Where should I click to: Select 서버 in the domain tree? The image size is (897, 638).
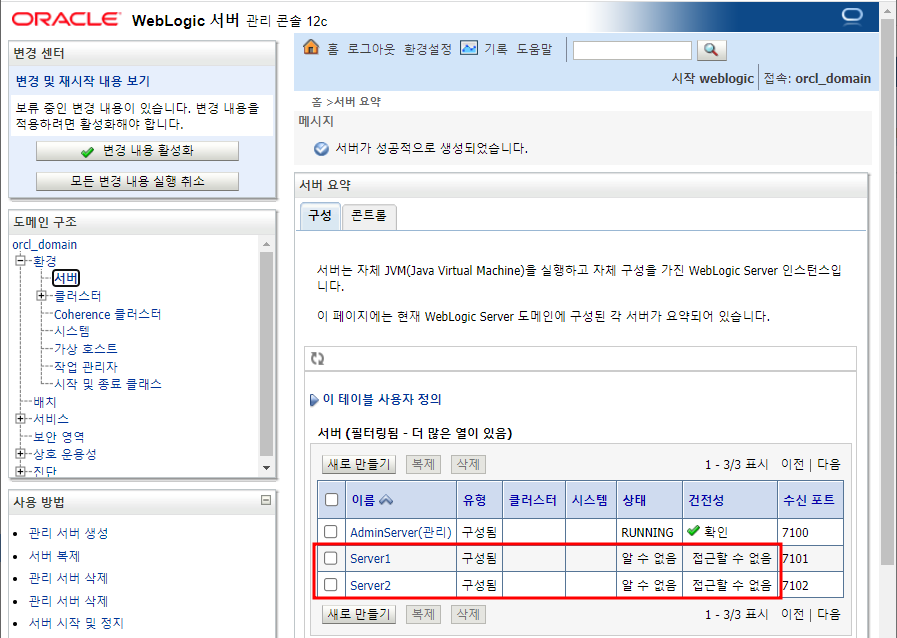click(x=66, y=278)
